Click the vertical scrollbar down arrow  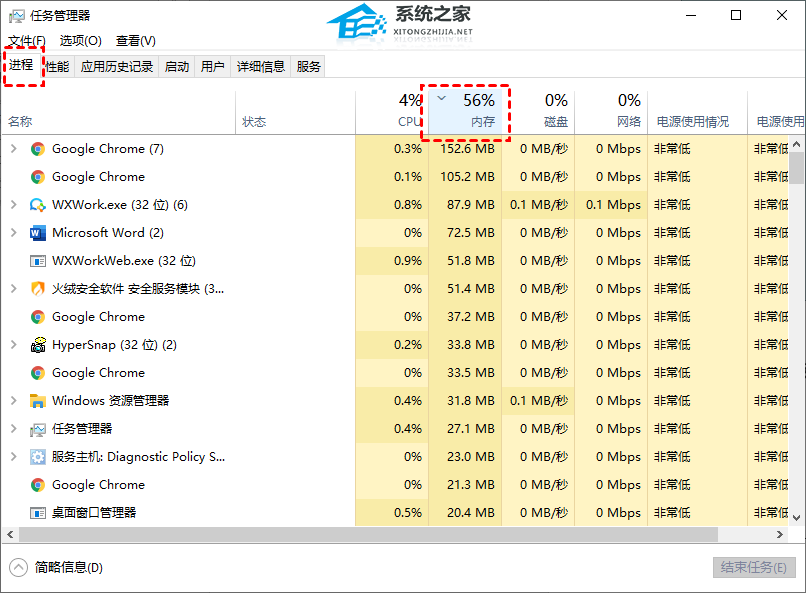click(797, 518)
